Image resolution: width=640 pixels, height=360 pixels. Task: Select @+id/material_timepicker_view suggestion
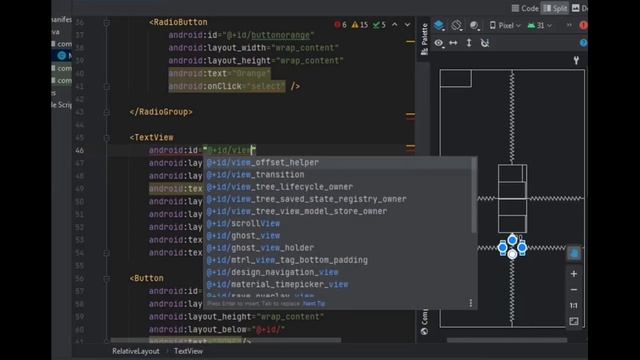click(x=337, y=284)
